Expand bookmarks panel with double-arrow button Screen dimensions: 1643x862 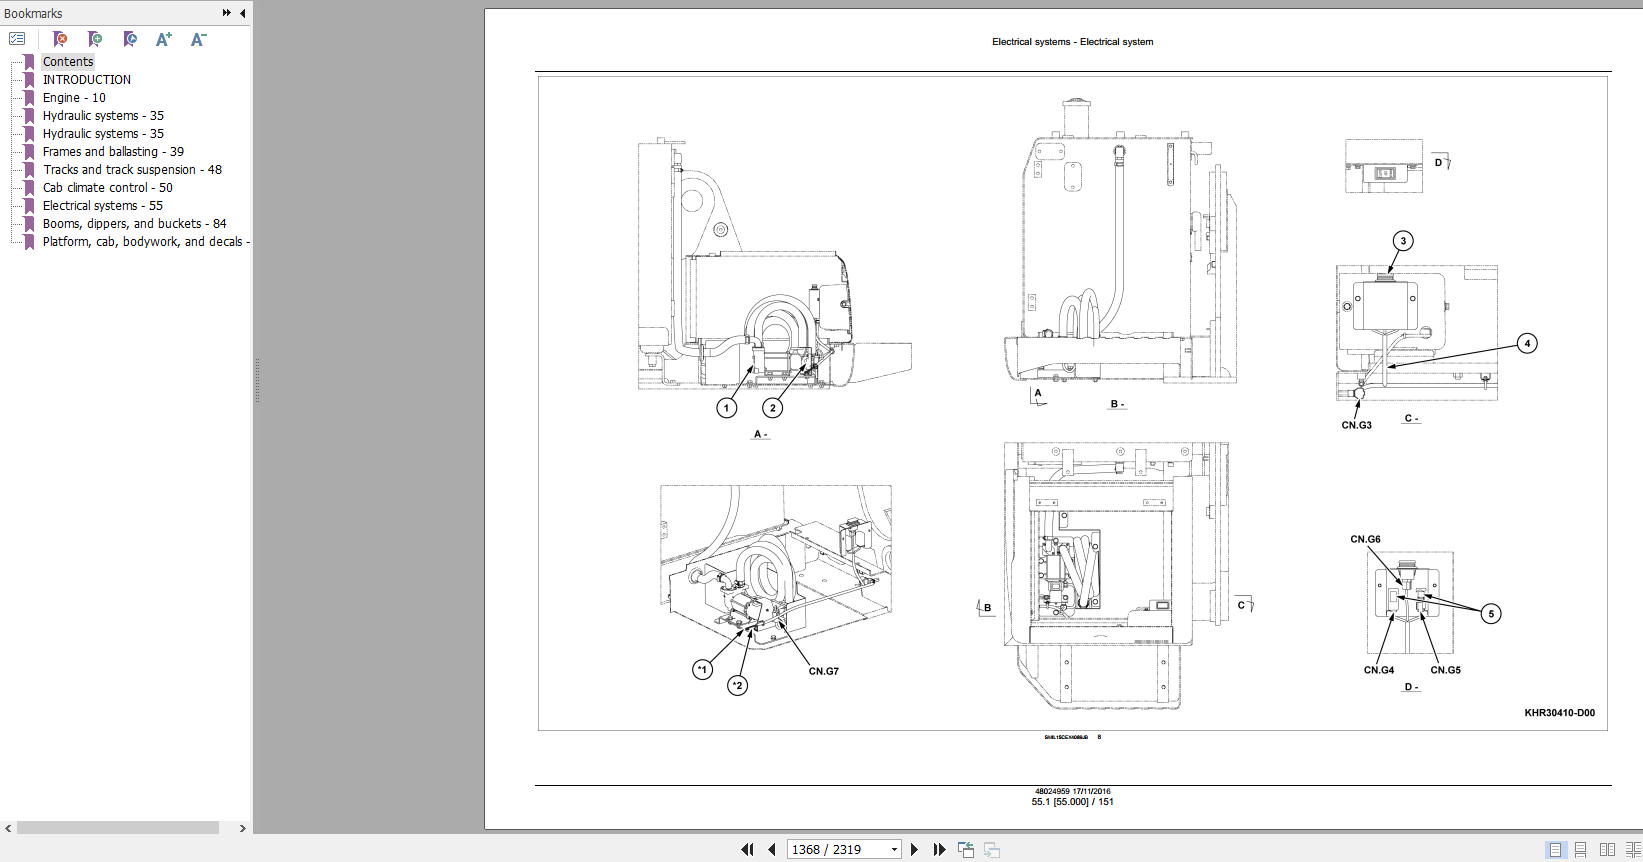click(227, 13)
